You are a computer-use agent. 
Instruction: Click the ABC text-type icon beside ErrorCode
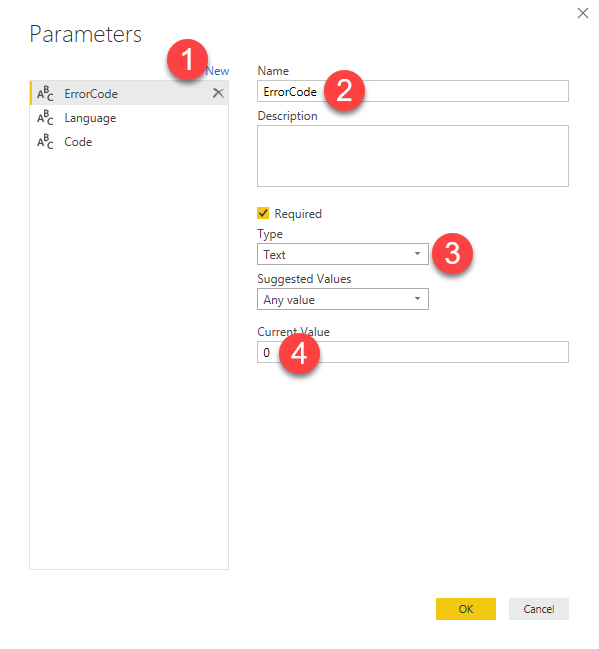(45, 94)
